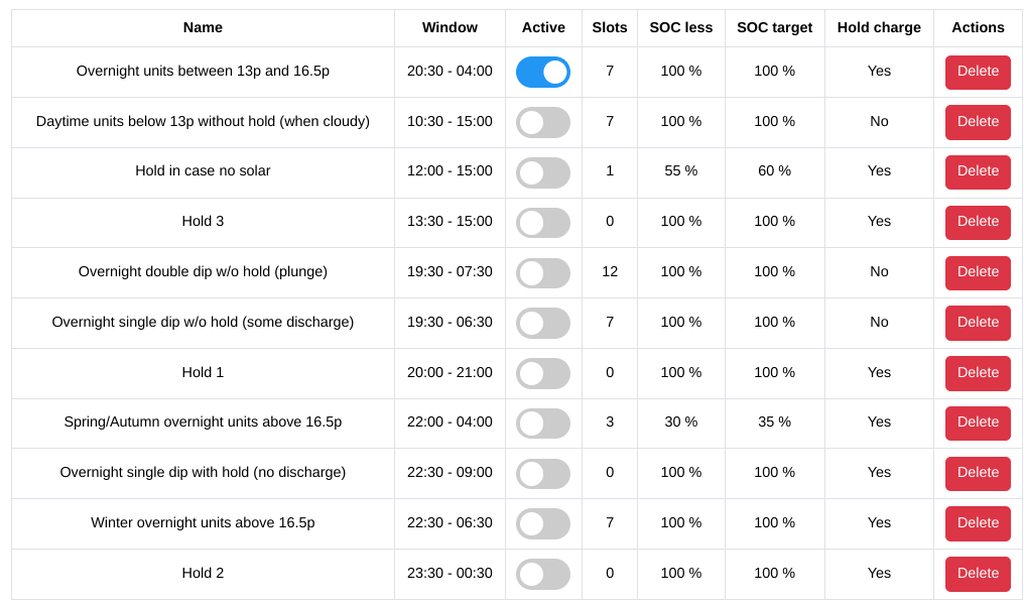Turn on 'Overnight double dip w/o hold' toggle
1024x604 pixels.
pyautogui.click(x=543, y=272)
